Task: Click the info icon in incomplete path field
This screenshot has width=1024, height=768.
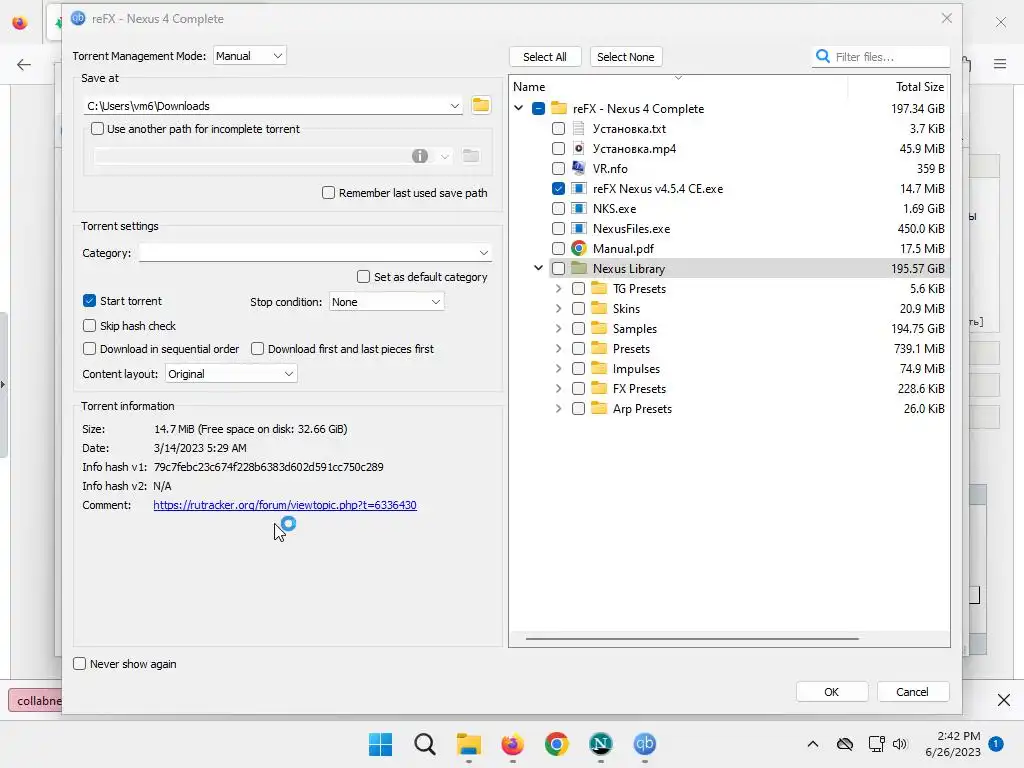Action: click(420, 155)
